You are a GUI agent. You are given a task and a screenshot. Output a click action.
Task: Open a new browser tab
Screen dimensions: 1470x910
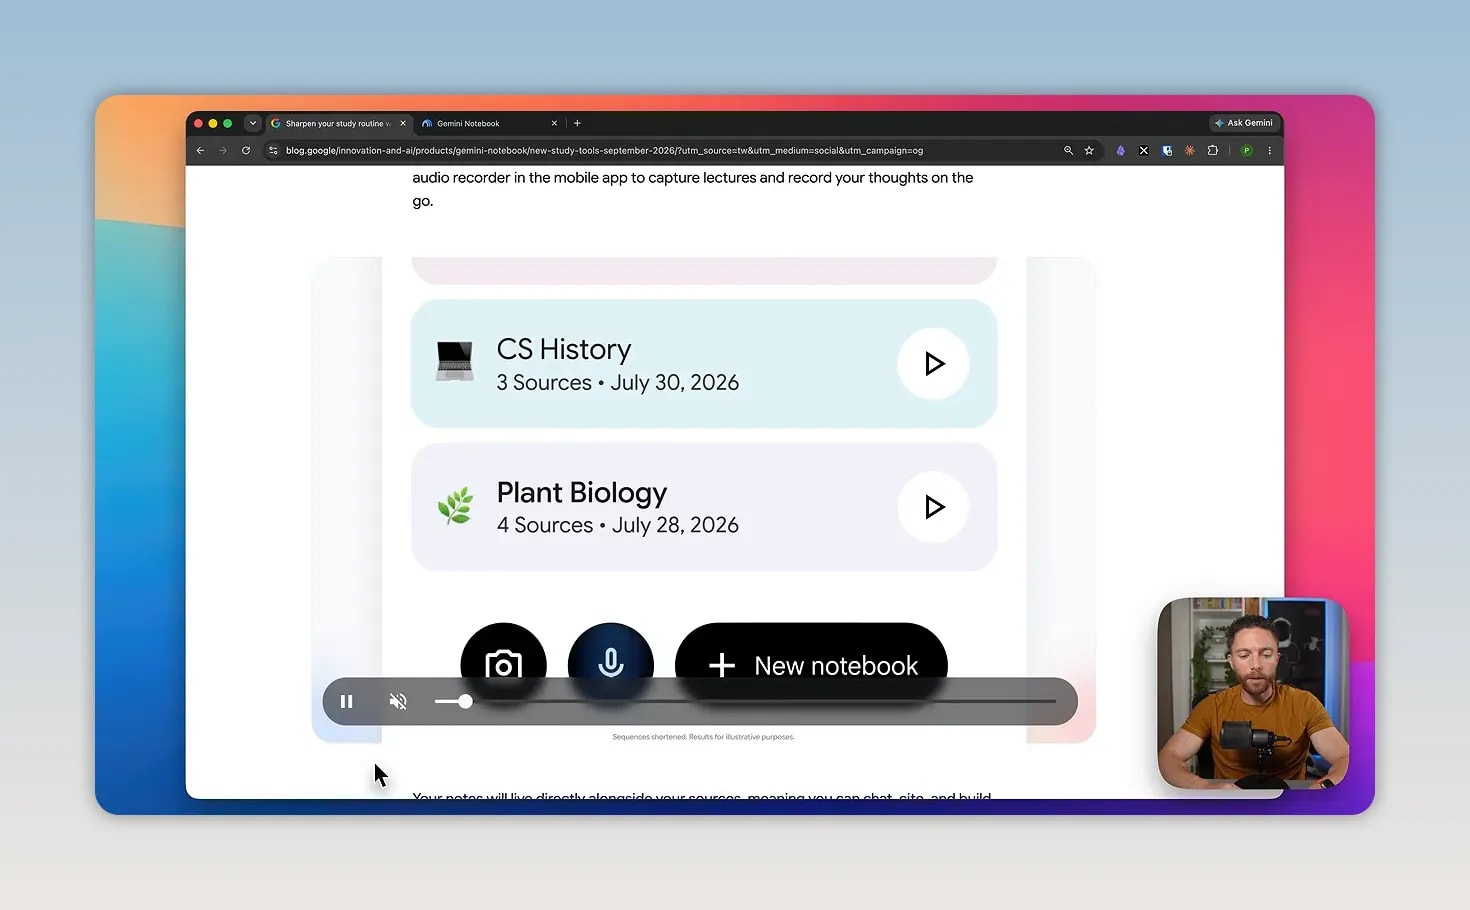pos(577,123)
